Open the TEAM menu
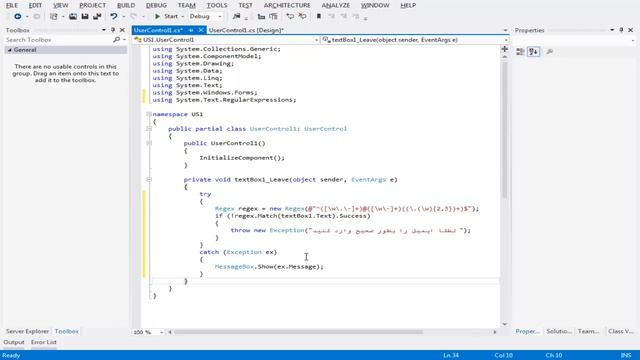This screenshot has height=360, width=640. 187,5
